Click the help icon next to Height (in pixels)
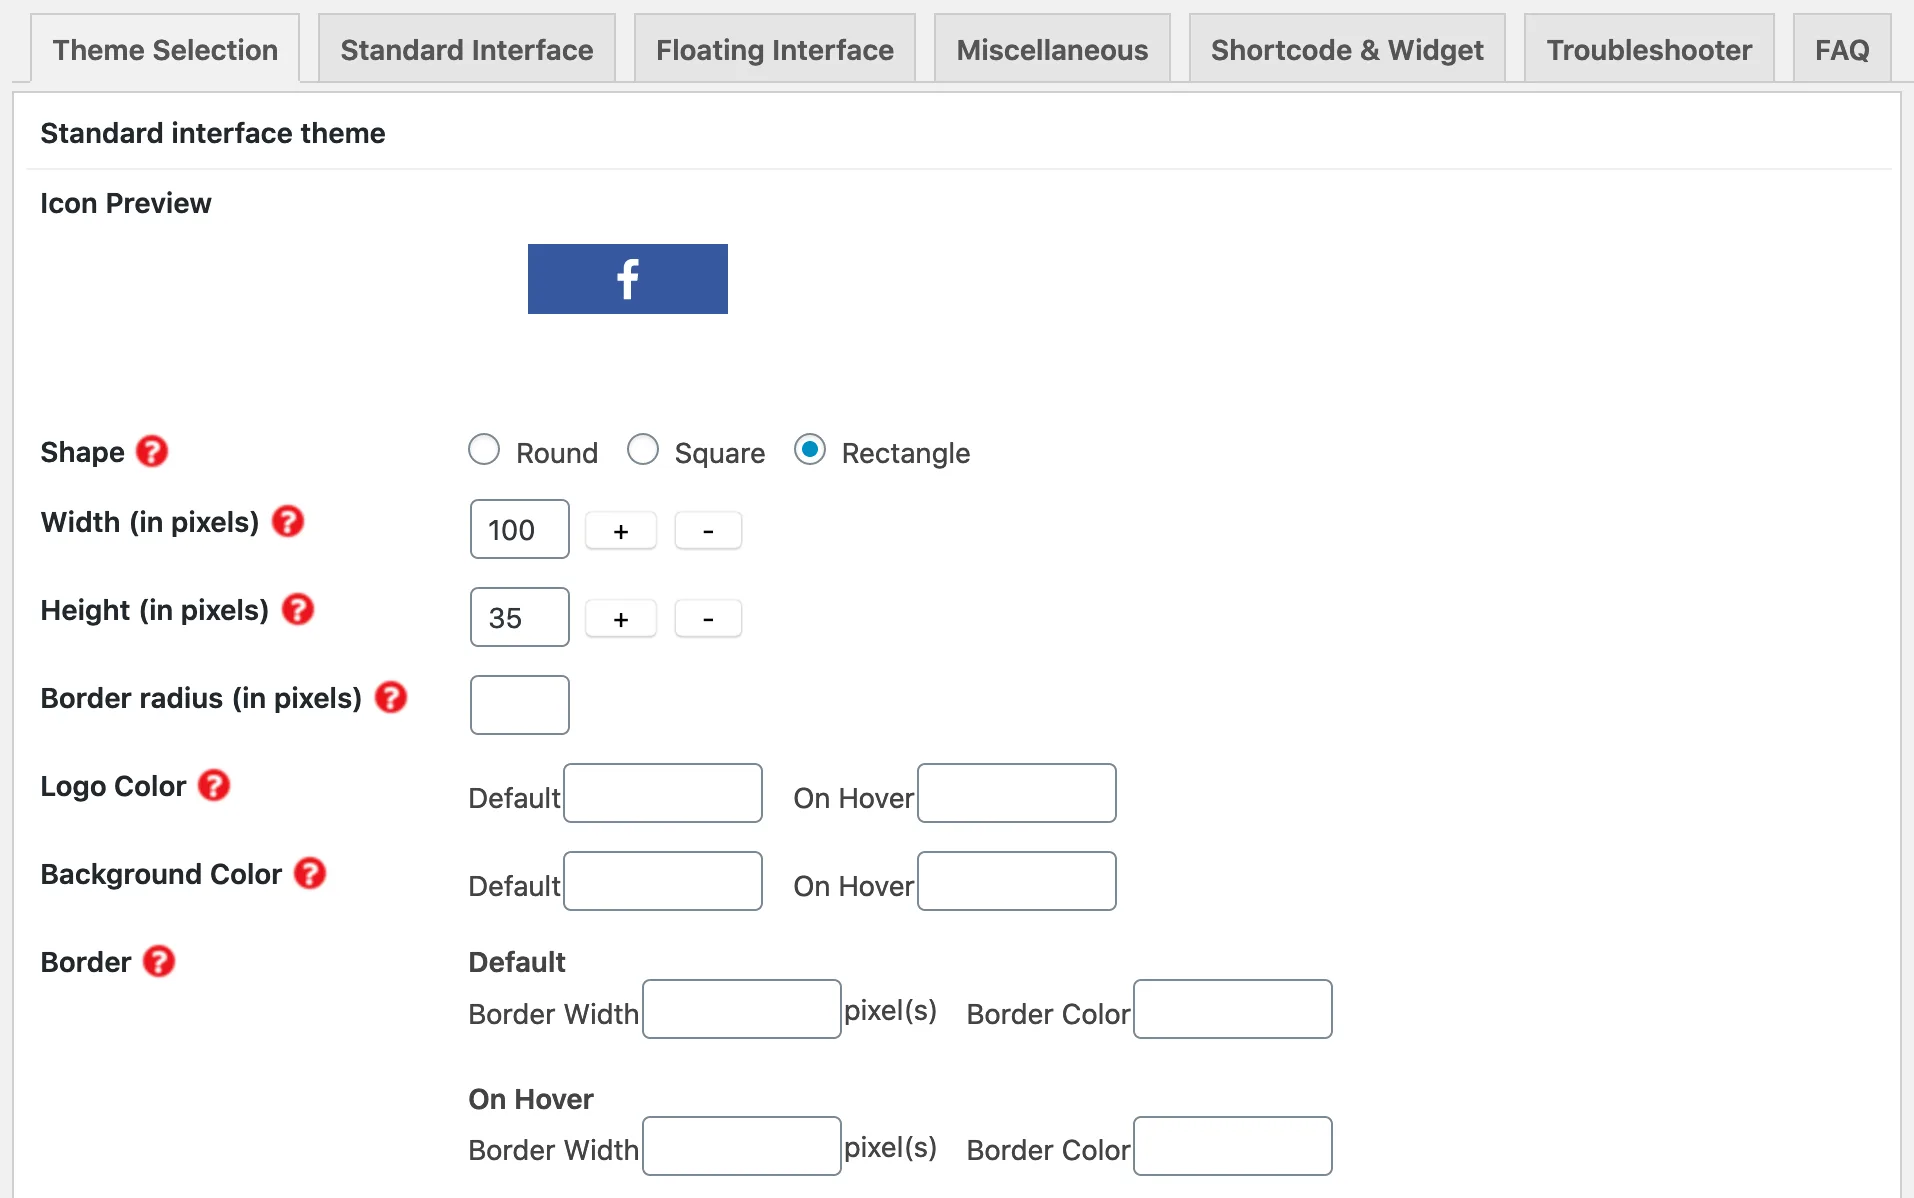 [298, 609]
